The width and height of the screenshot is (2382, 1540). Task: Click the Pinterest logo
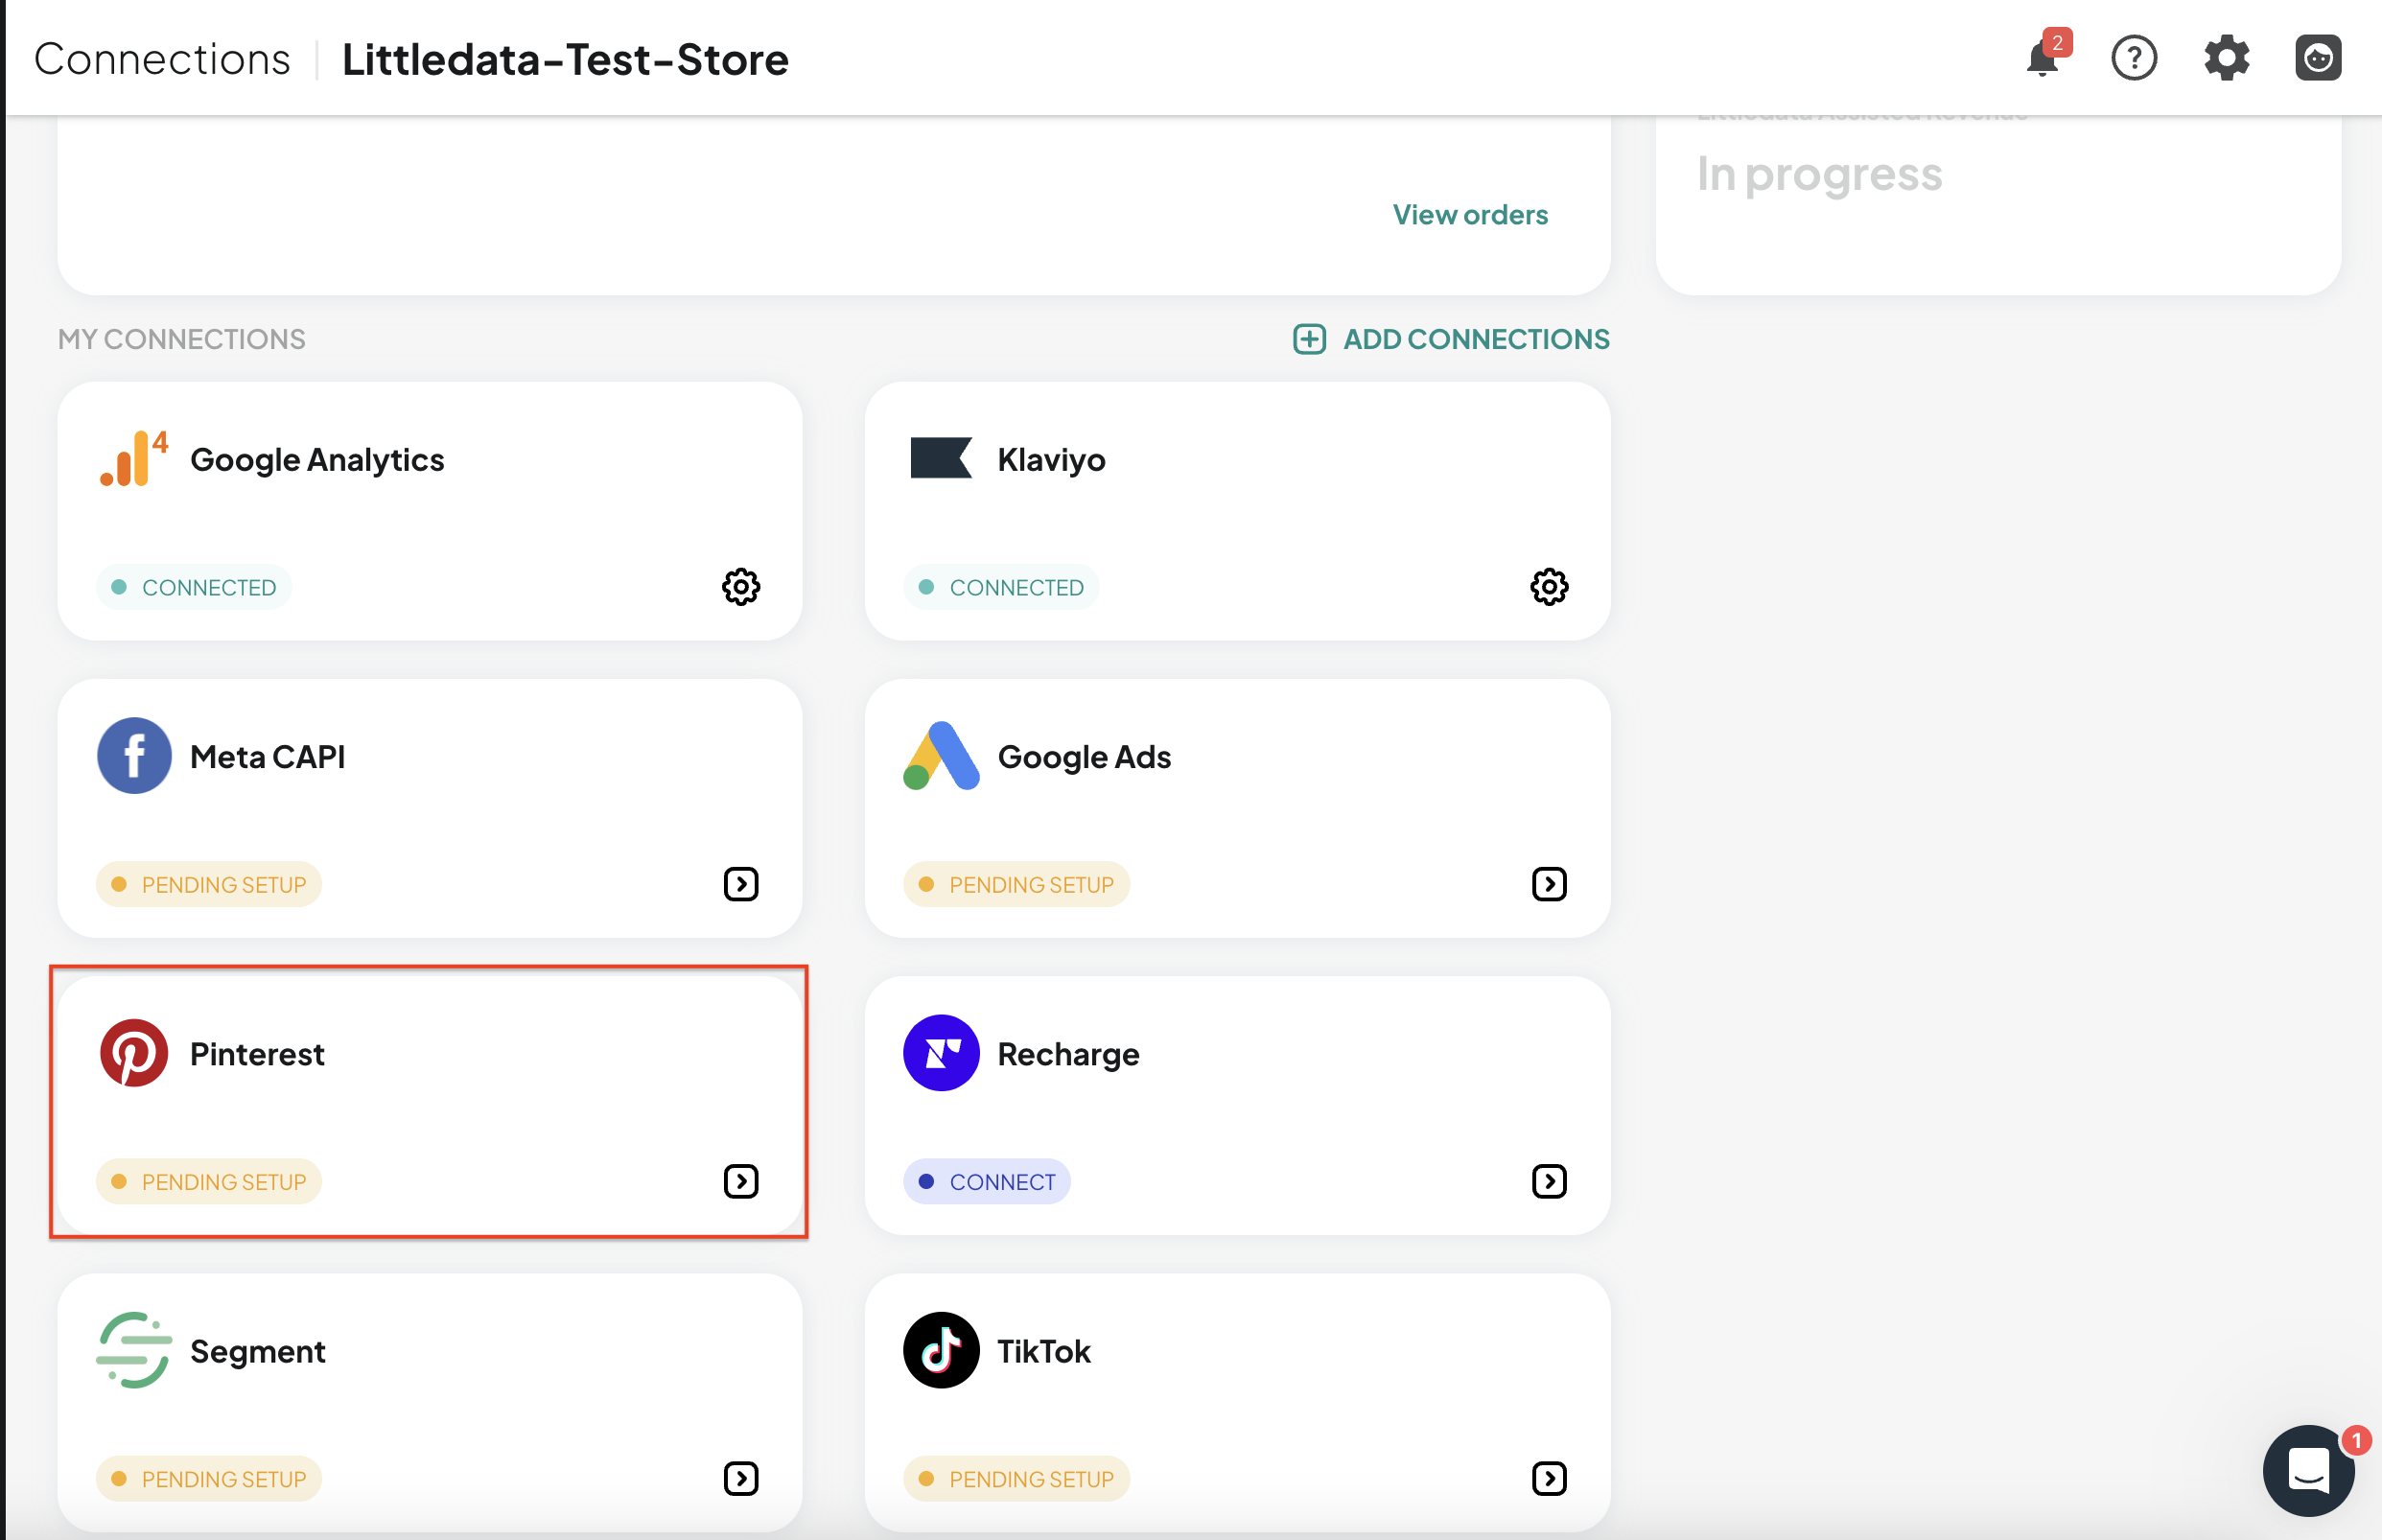[x=134, y=1052]
